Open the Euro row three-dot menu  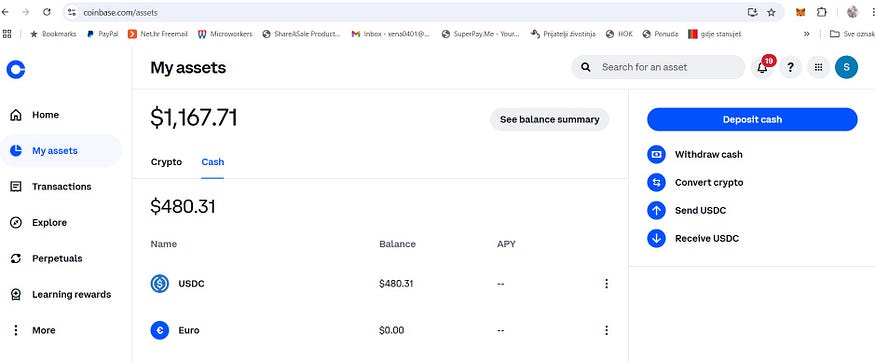click(x=607, y=331)
